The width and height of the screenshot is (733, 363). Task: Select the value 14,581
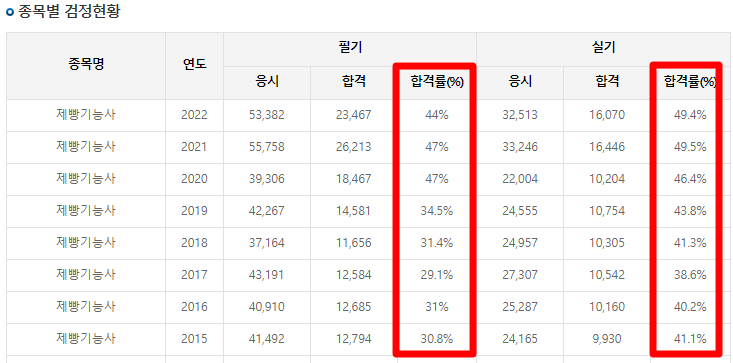click(x=353, y=211)
